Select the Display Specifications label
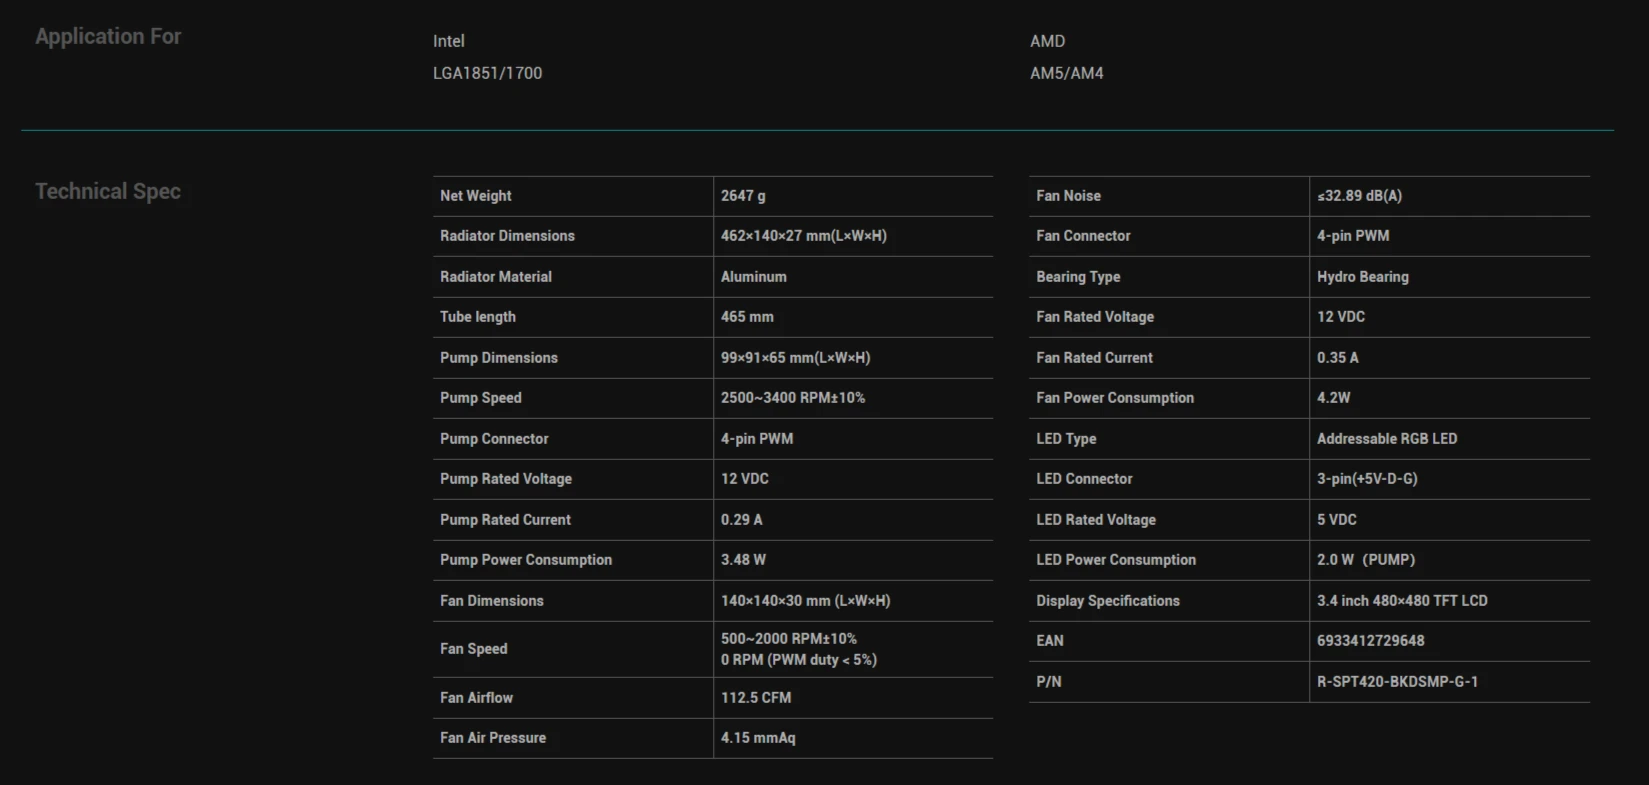The image size is (1649, 785). click(1108, 601)
